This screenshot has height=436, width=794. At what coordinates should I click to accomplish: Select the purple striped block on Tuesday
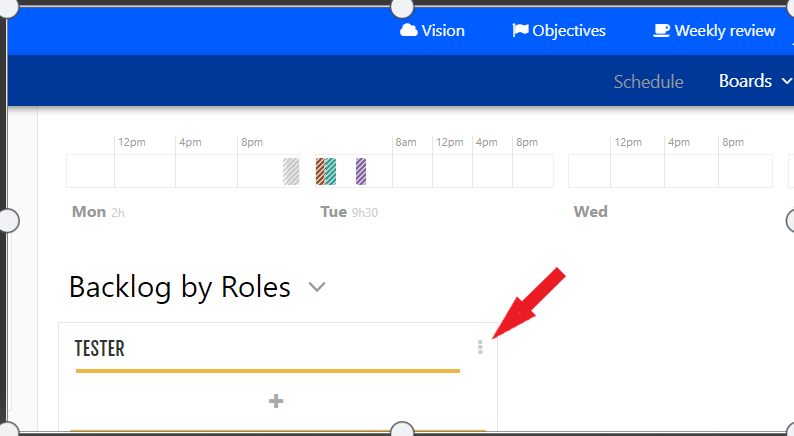click(x=361, y=171)
